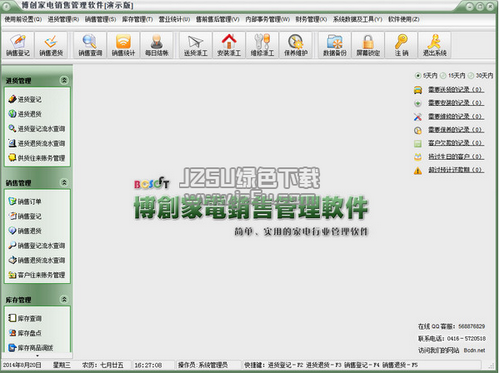
Task: Open 销售订单 in the sidebar
Action: pos(25,201)
